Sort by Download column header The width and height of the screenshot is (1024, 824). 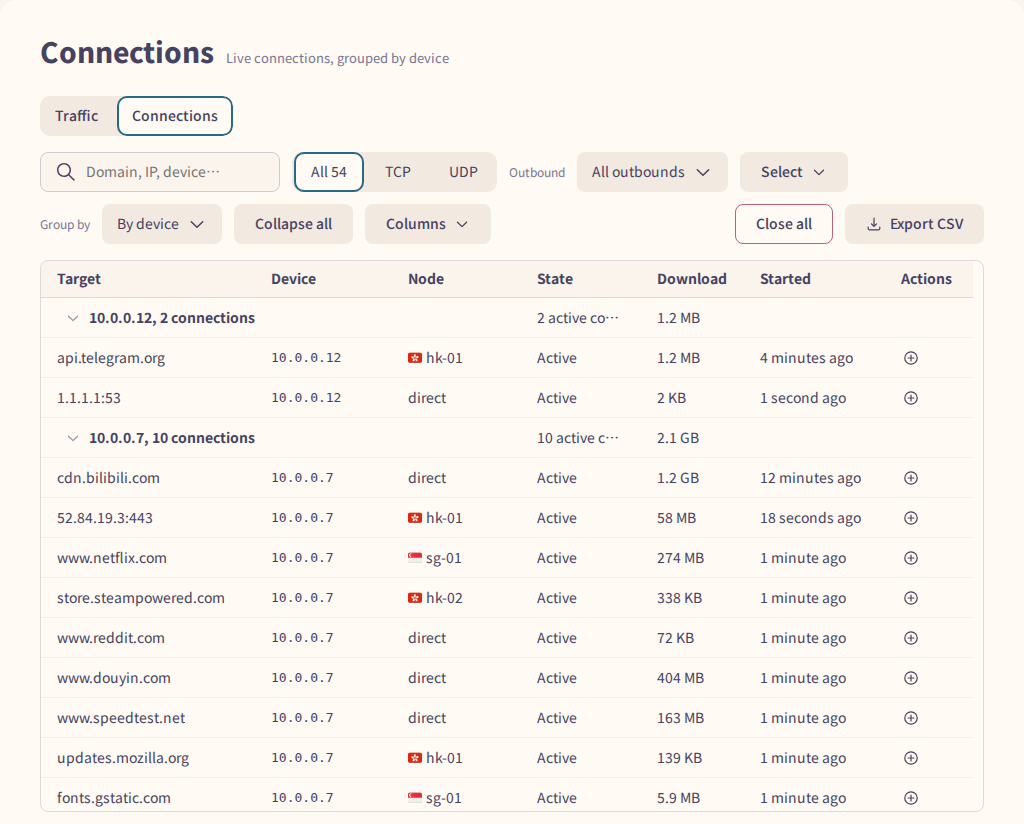(x=692, y=279)
